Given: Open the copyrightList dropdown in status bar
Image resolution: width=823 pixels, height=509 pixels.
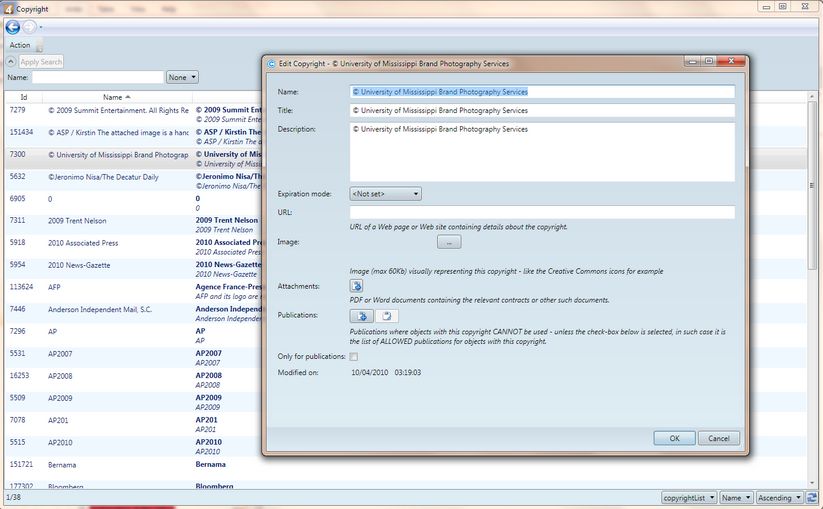Looking at the screenshot, I should click(689, 497).
